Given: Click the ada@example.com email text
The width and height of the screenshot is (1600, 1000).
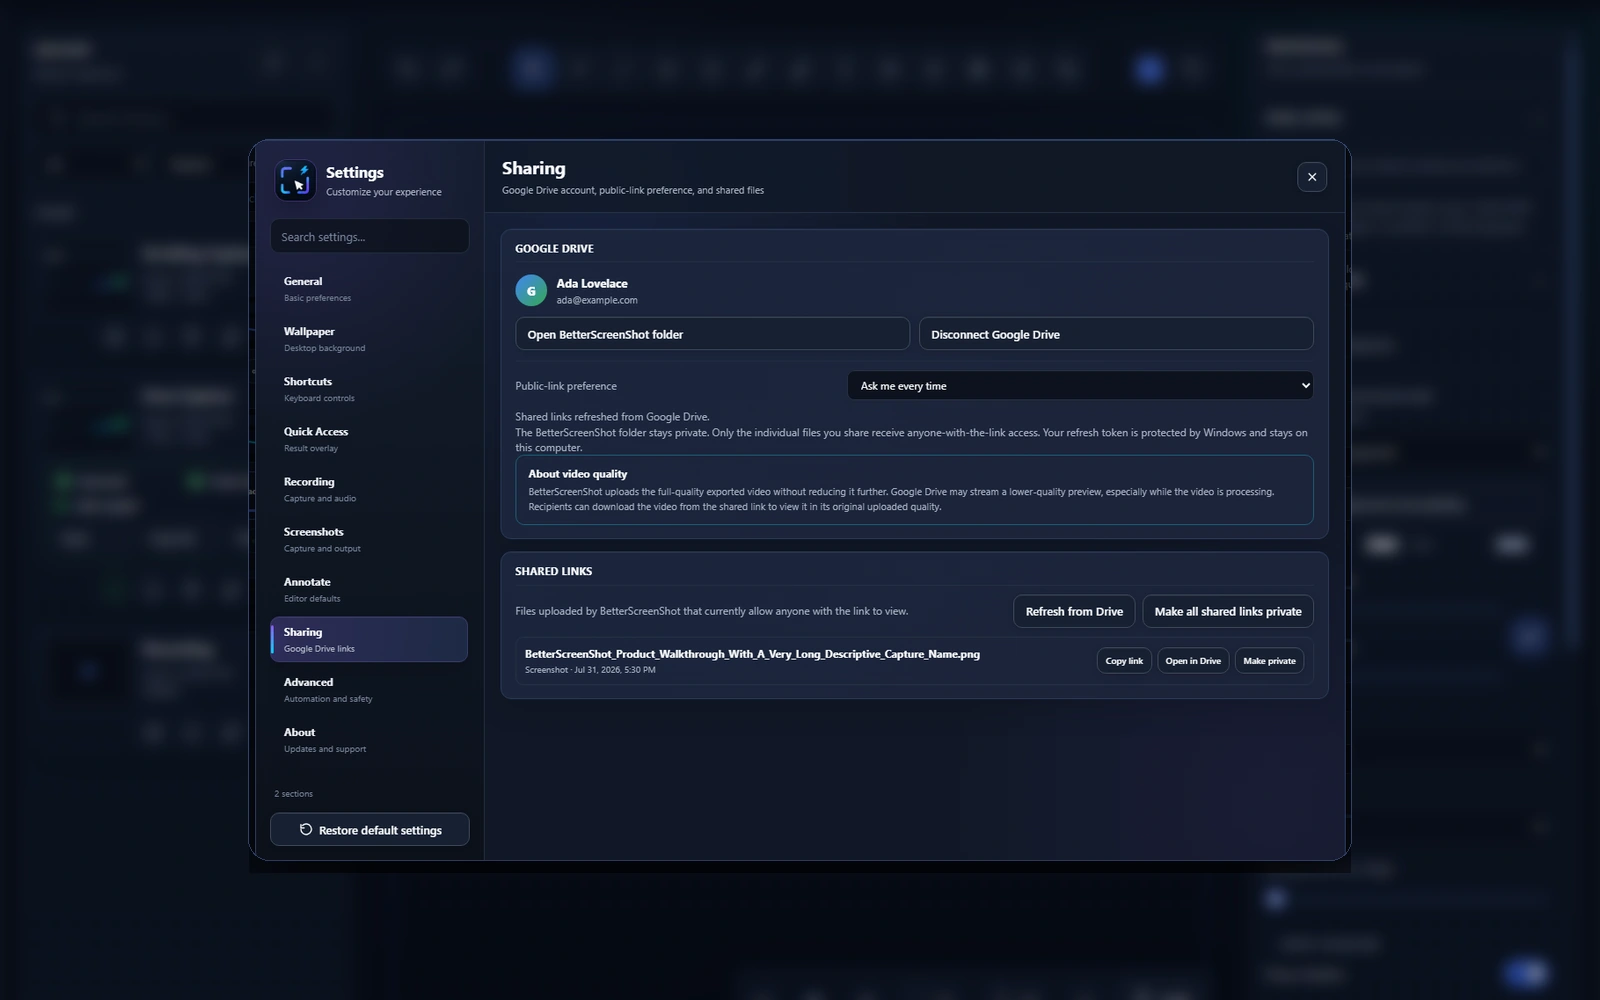Looking at the screenshot, I should pos(597,300).
